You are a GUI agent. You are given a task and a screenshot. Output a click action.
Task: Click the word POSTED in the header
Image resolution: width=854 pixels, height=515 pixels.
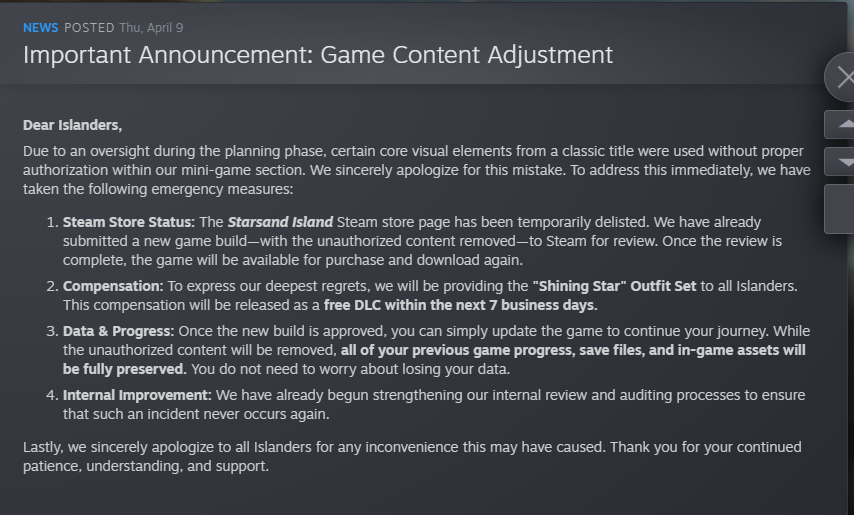tap(92, 27)
